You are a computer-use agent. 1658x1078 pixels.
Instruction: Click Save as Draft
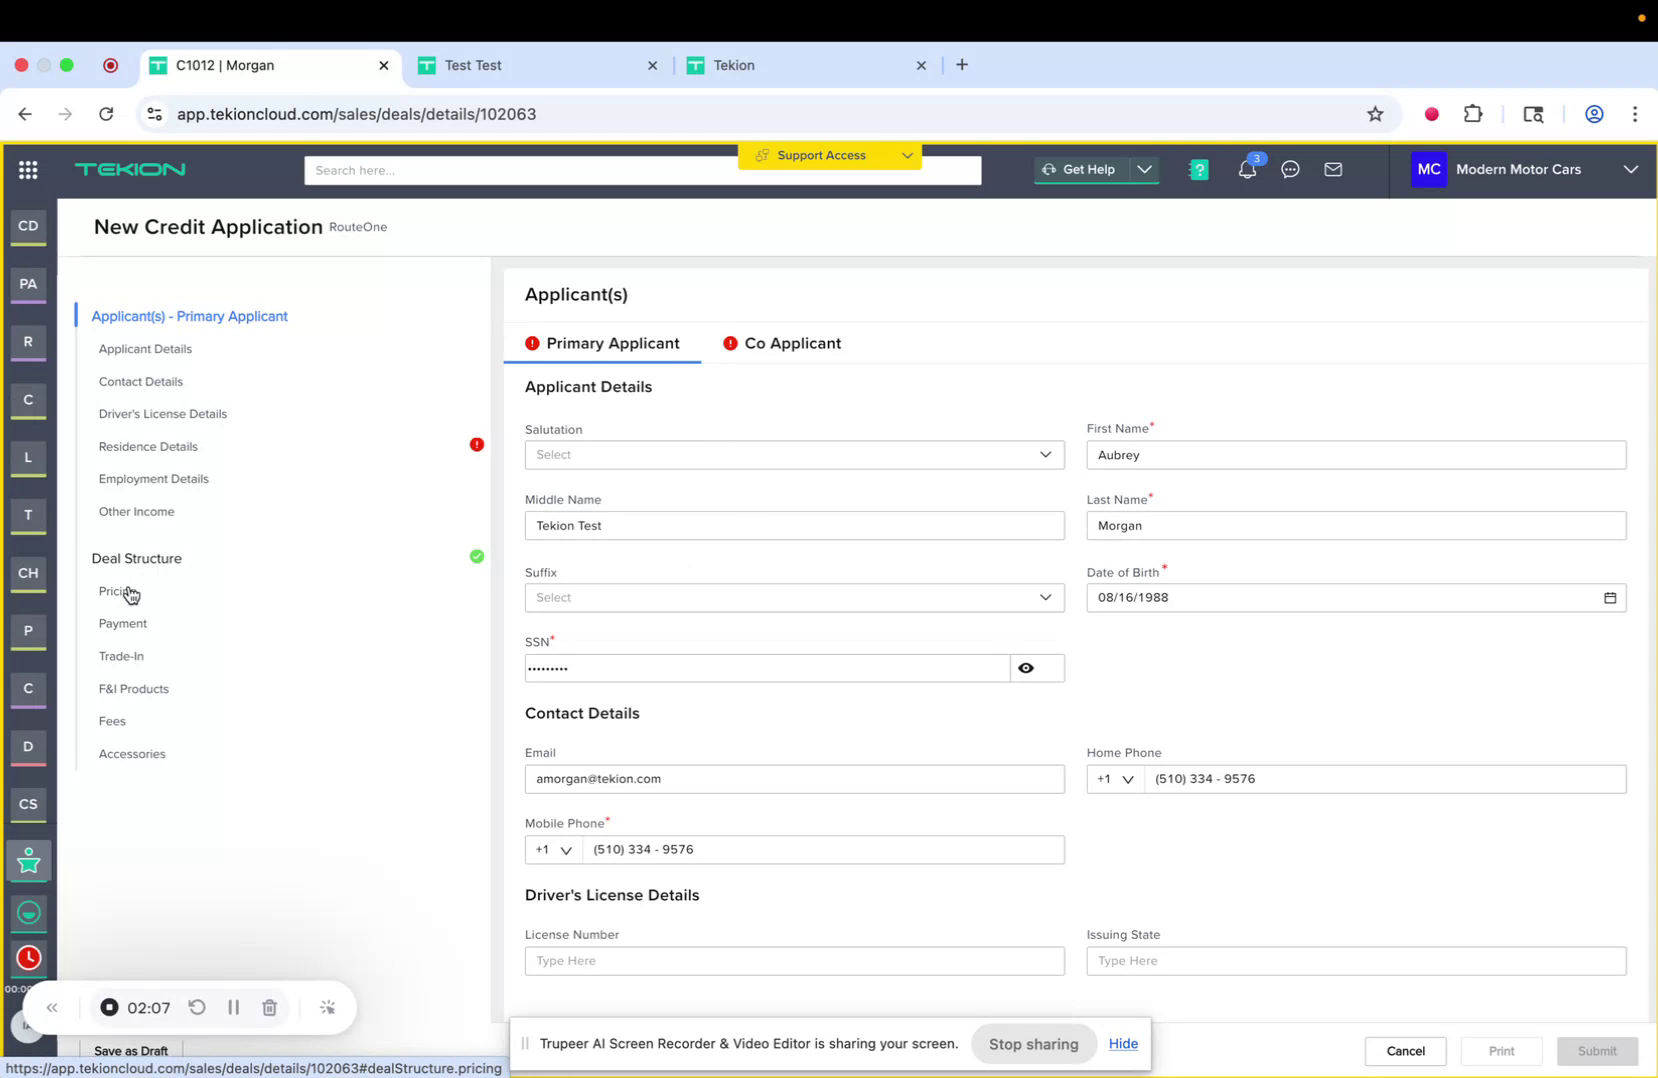pyautogui.click(x=130, y=1050)
